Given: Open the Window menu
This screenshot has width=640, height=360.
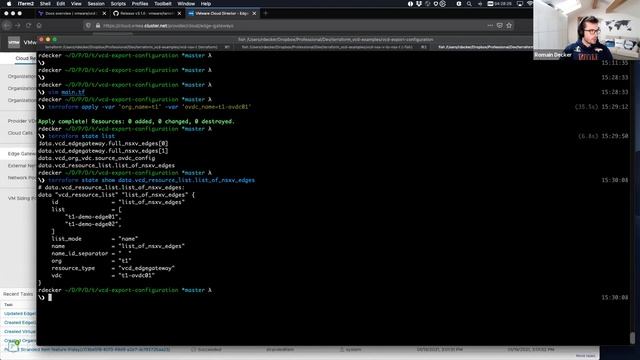Looking at the screenshot, I should click(186, 4).
